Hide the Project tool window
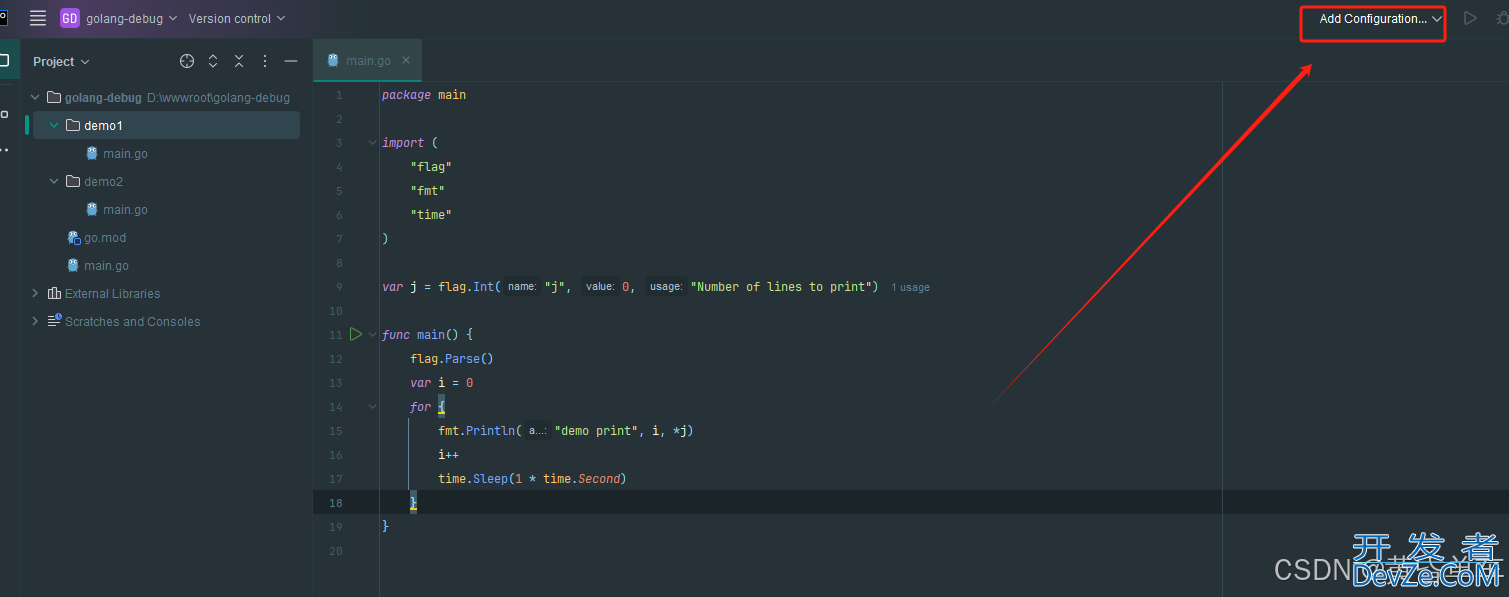 click(291, 61)
